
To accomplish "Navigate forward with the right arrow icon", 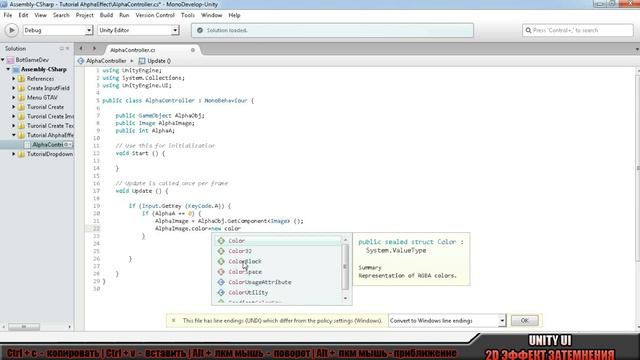I will [x=94, y=49].
